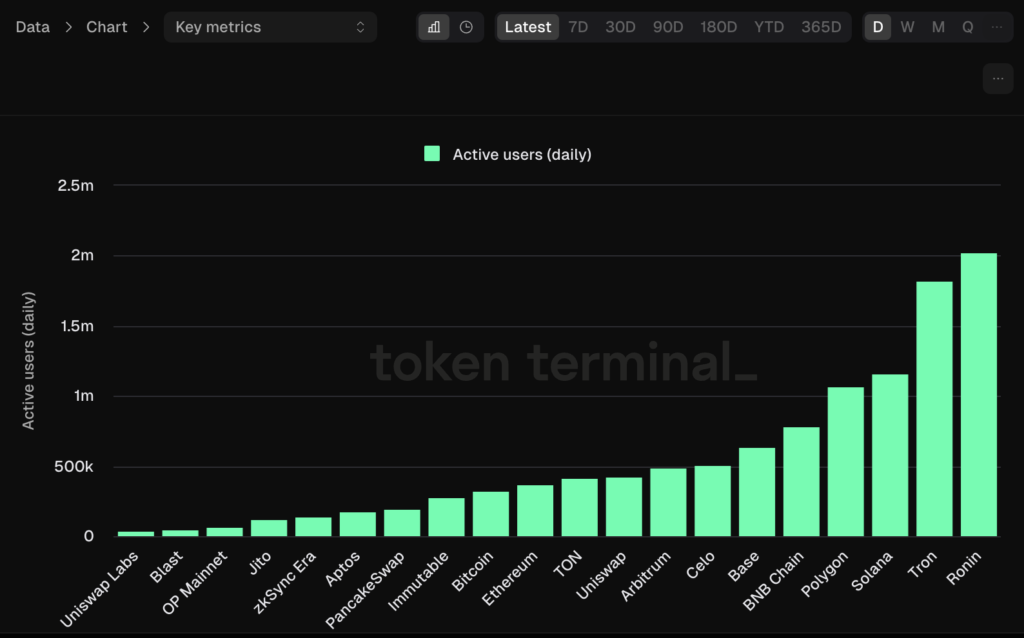Click the Ronin bar
The image size is (1024, 638).
coord(978,394)
